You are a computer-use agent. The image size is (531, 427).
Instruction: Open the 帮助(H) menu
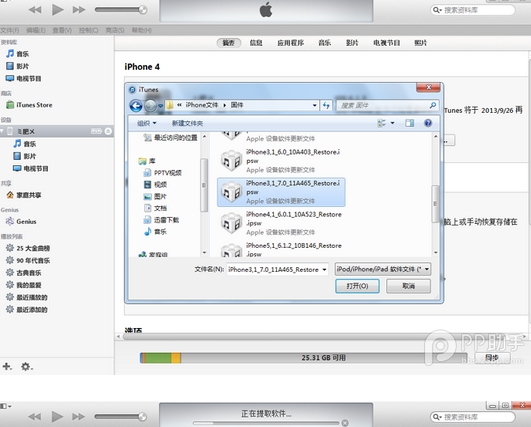[x=142, y=30]
